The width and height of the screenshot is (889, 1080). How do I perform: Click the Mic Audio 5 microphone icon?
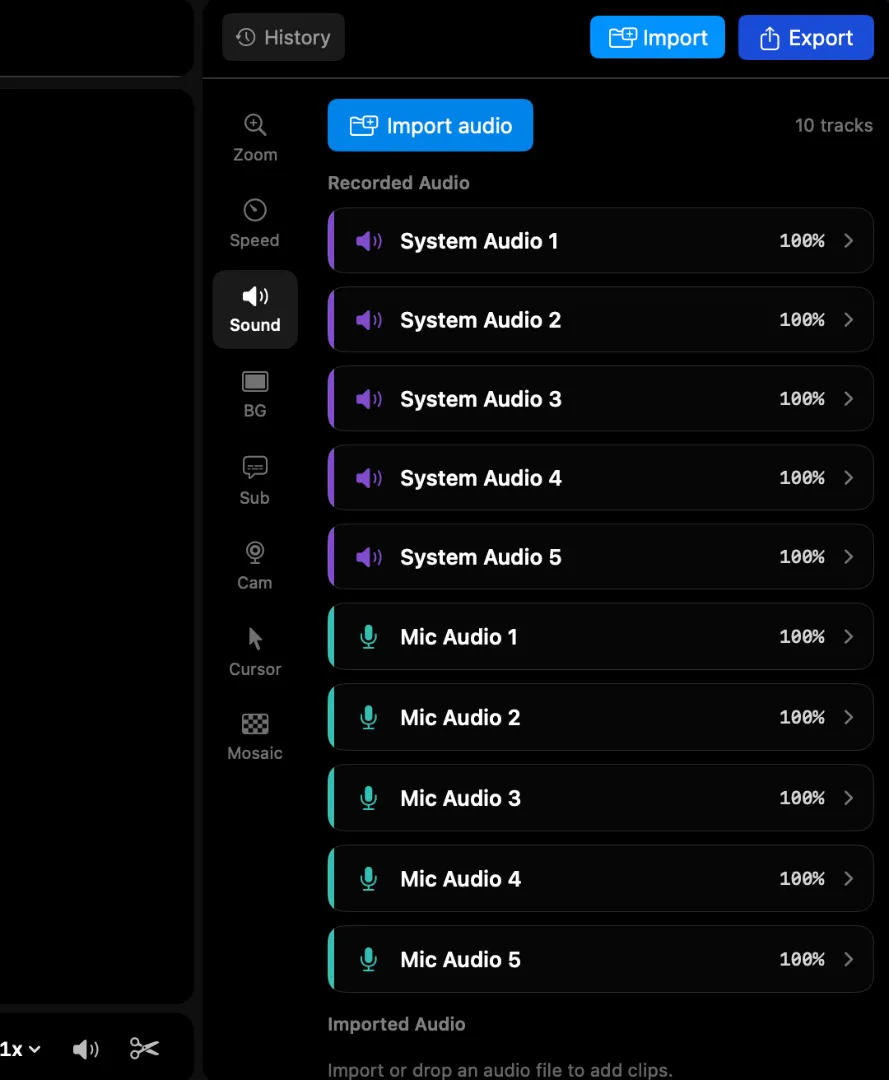click(368, 959)
